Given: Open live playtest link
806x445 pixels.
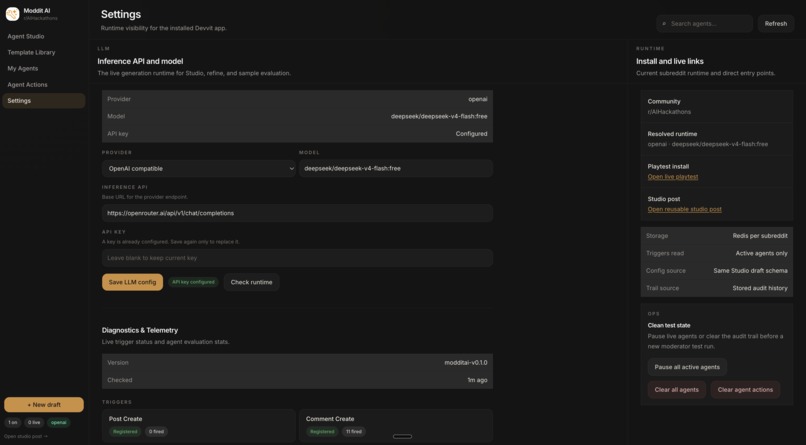Looking at the screenshot, I should (x=672, y=177).
